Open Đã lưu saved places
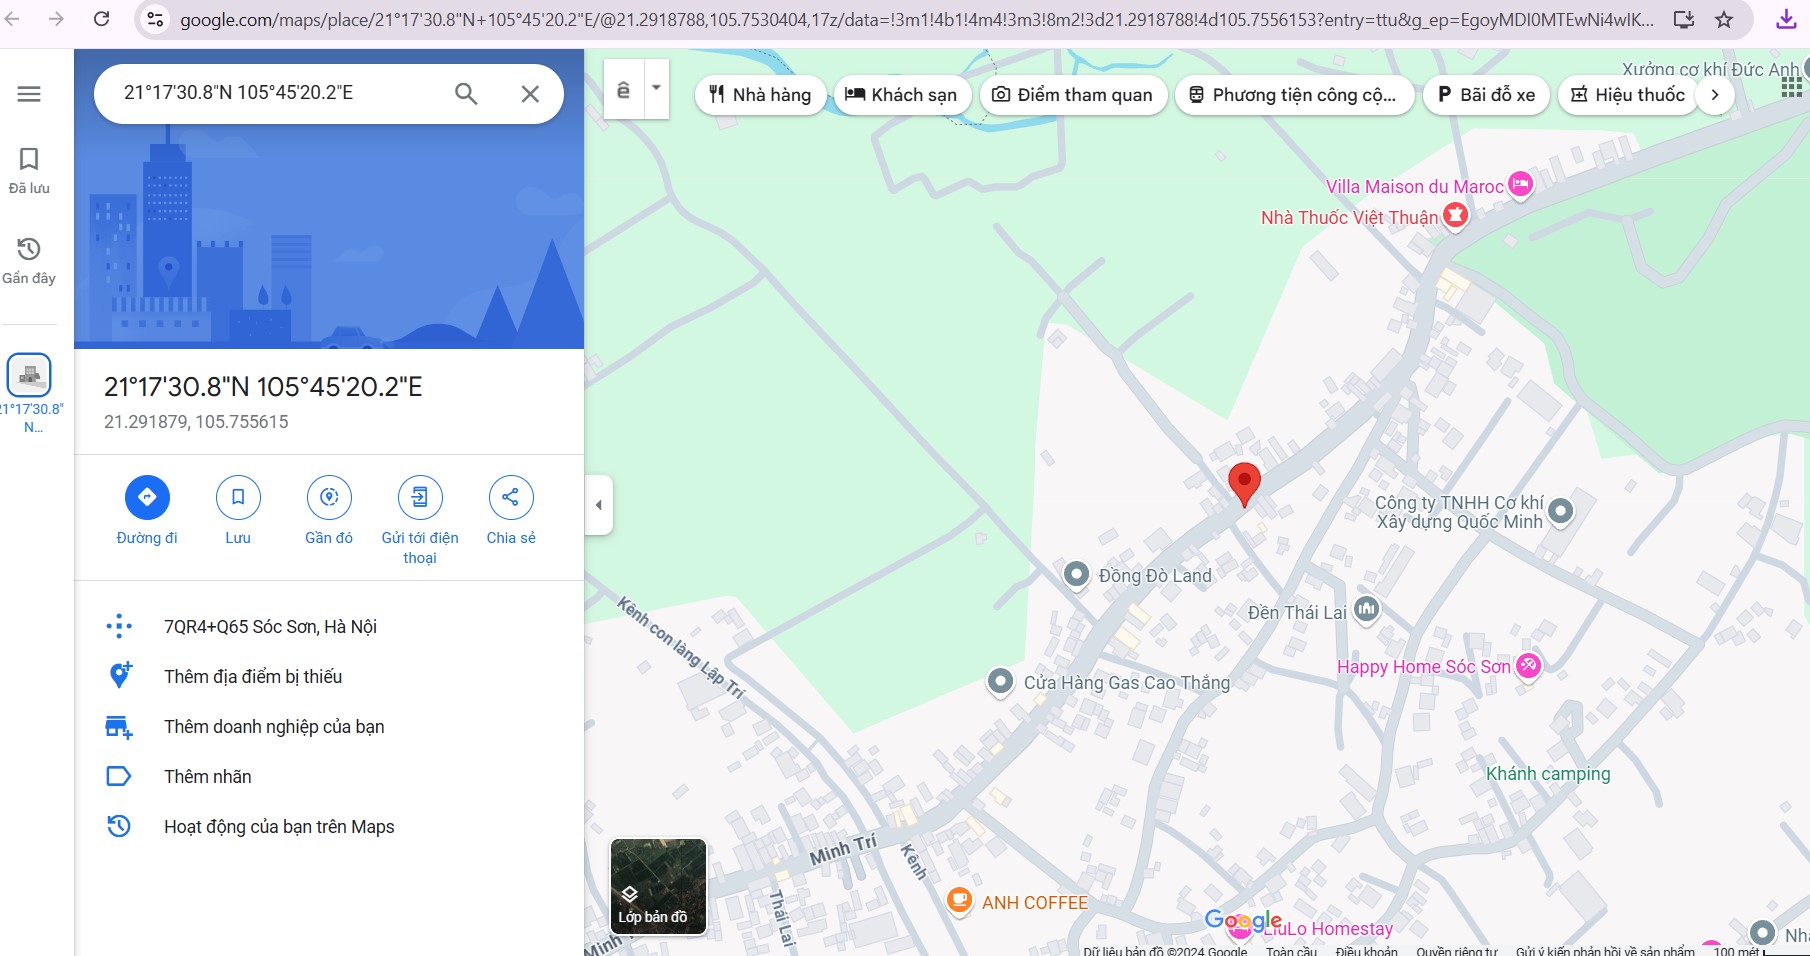The height and width of the screenshot is (956, 1810). pos(29,170)
